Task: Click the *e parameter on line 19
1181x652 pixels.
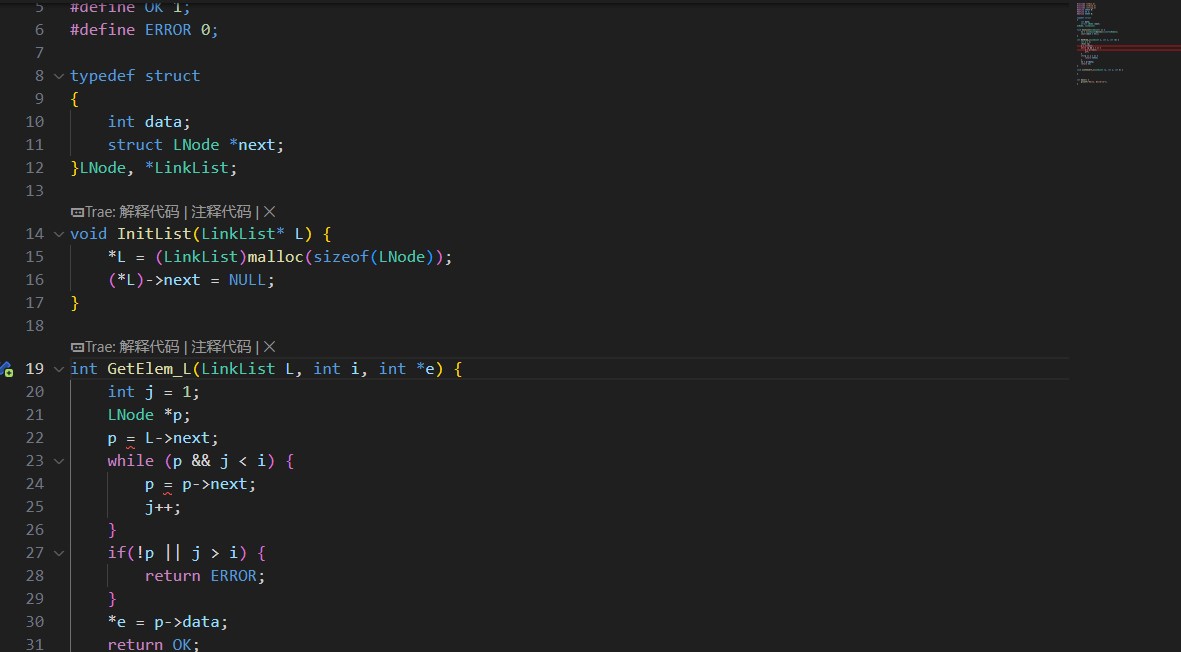Action: [x=426, y=369]
